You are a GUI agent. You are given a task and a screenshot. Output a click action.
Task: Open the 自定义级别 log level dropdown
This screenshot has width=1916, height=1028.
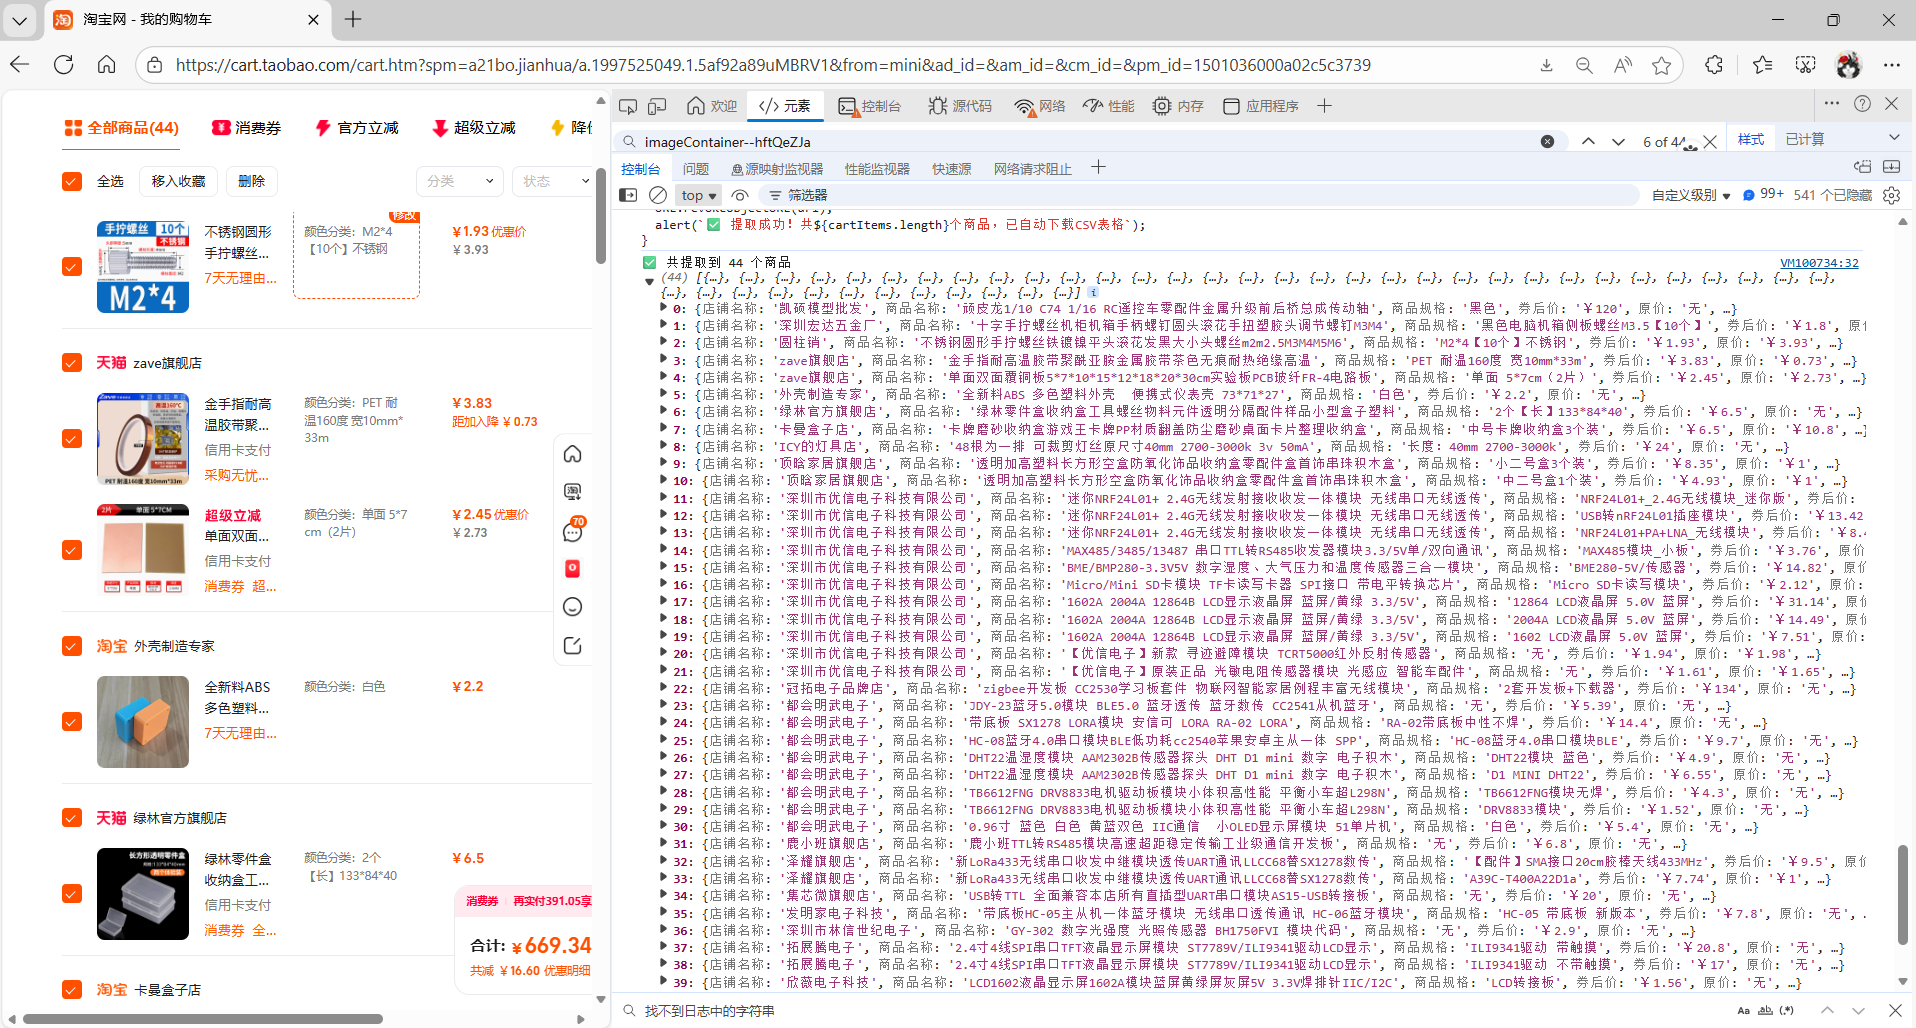click(x=1691, y=195)
